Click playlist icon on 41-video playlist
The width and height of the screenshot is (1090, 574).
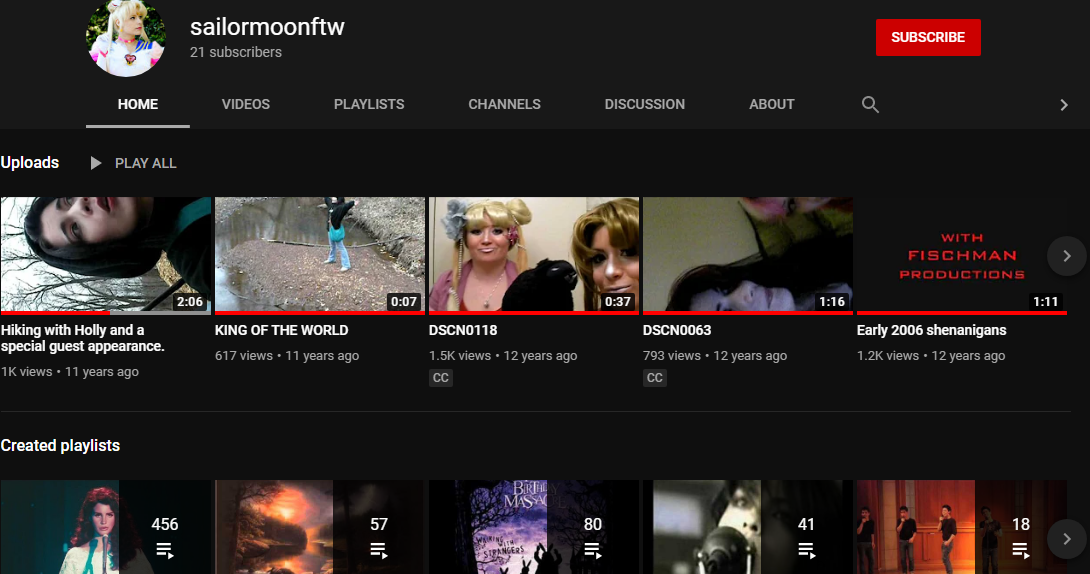tap(806, 550)
